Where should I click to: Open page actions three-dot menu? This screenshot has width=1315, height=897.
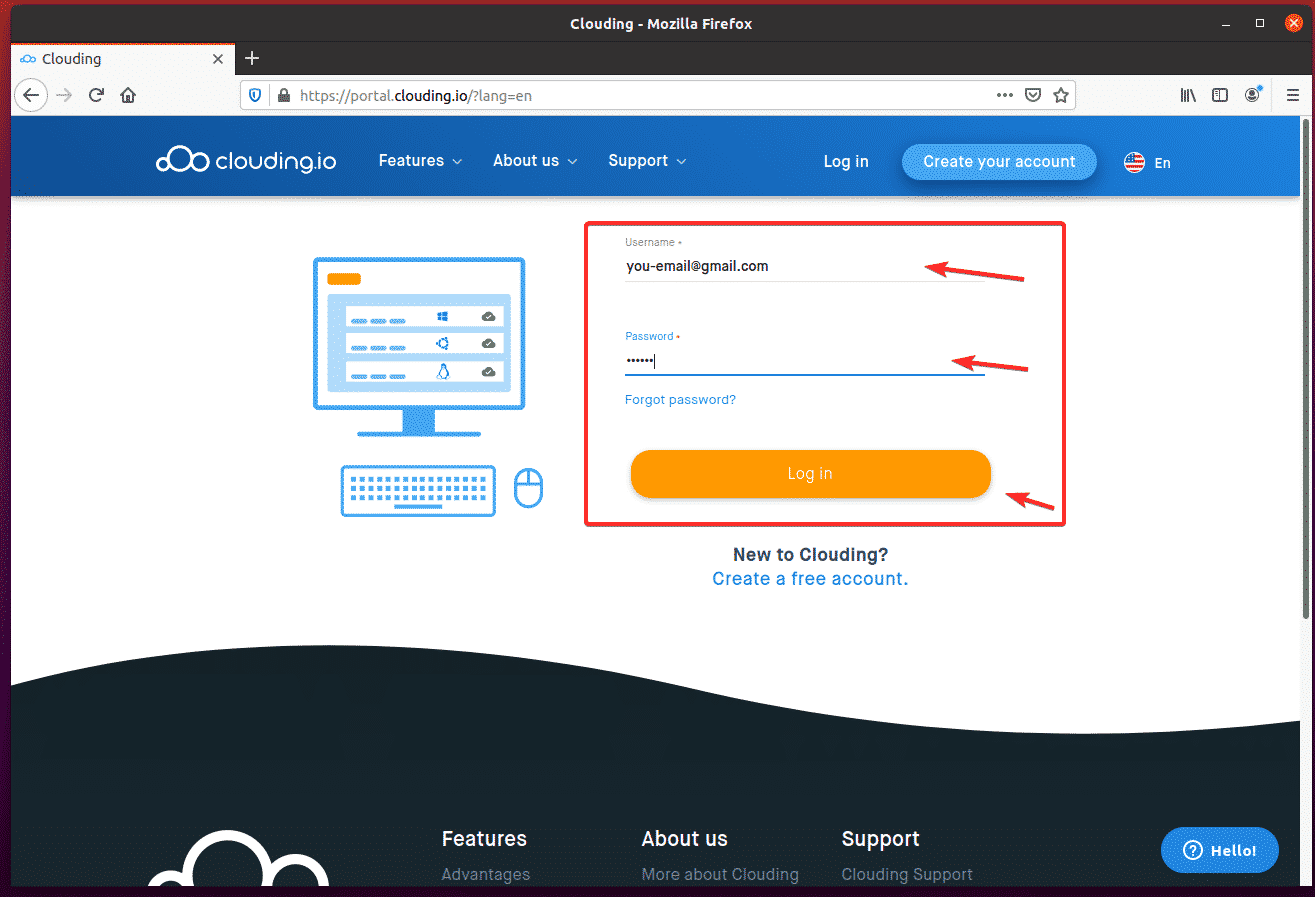1005,95
